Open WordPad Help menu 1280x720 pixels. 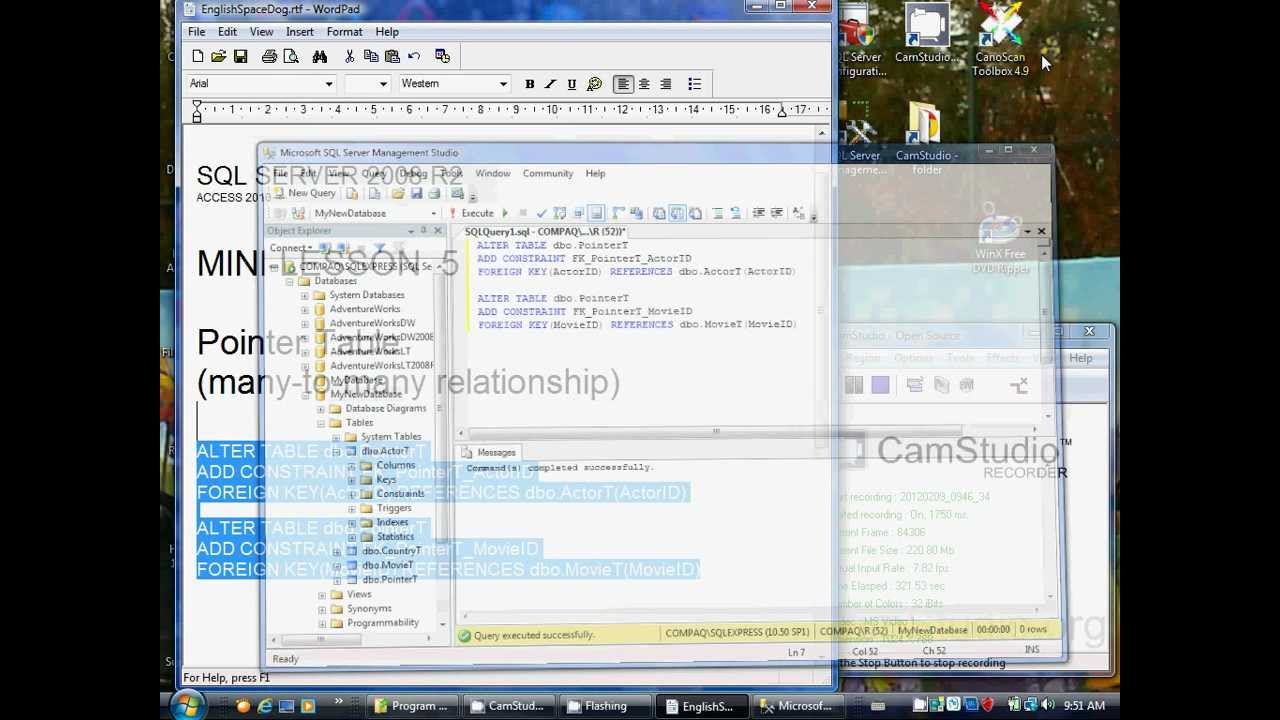pyautogui.click(x=387, y=32)
